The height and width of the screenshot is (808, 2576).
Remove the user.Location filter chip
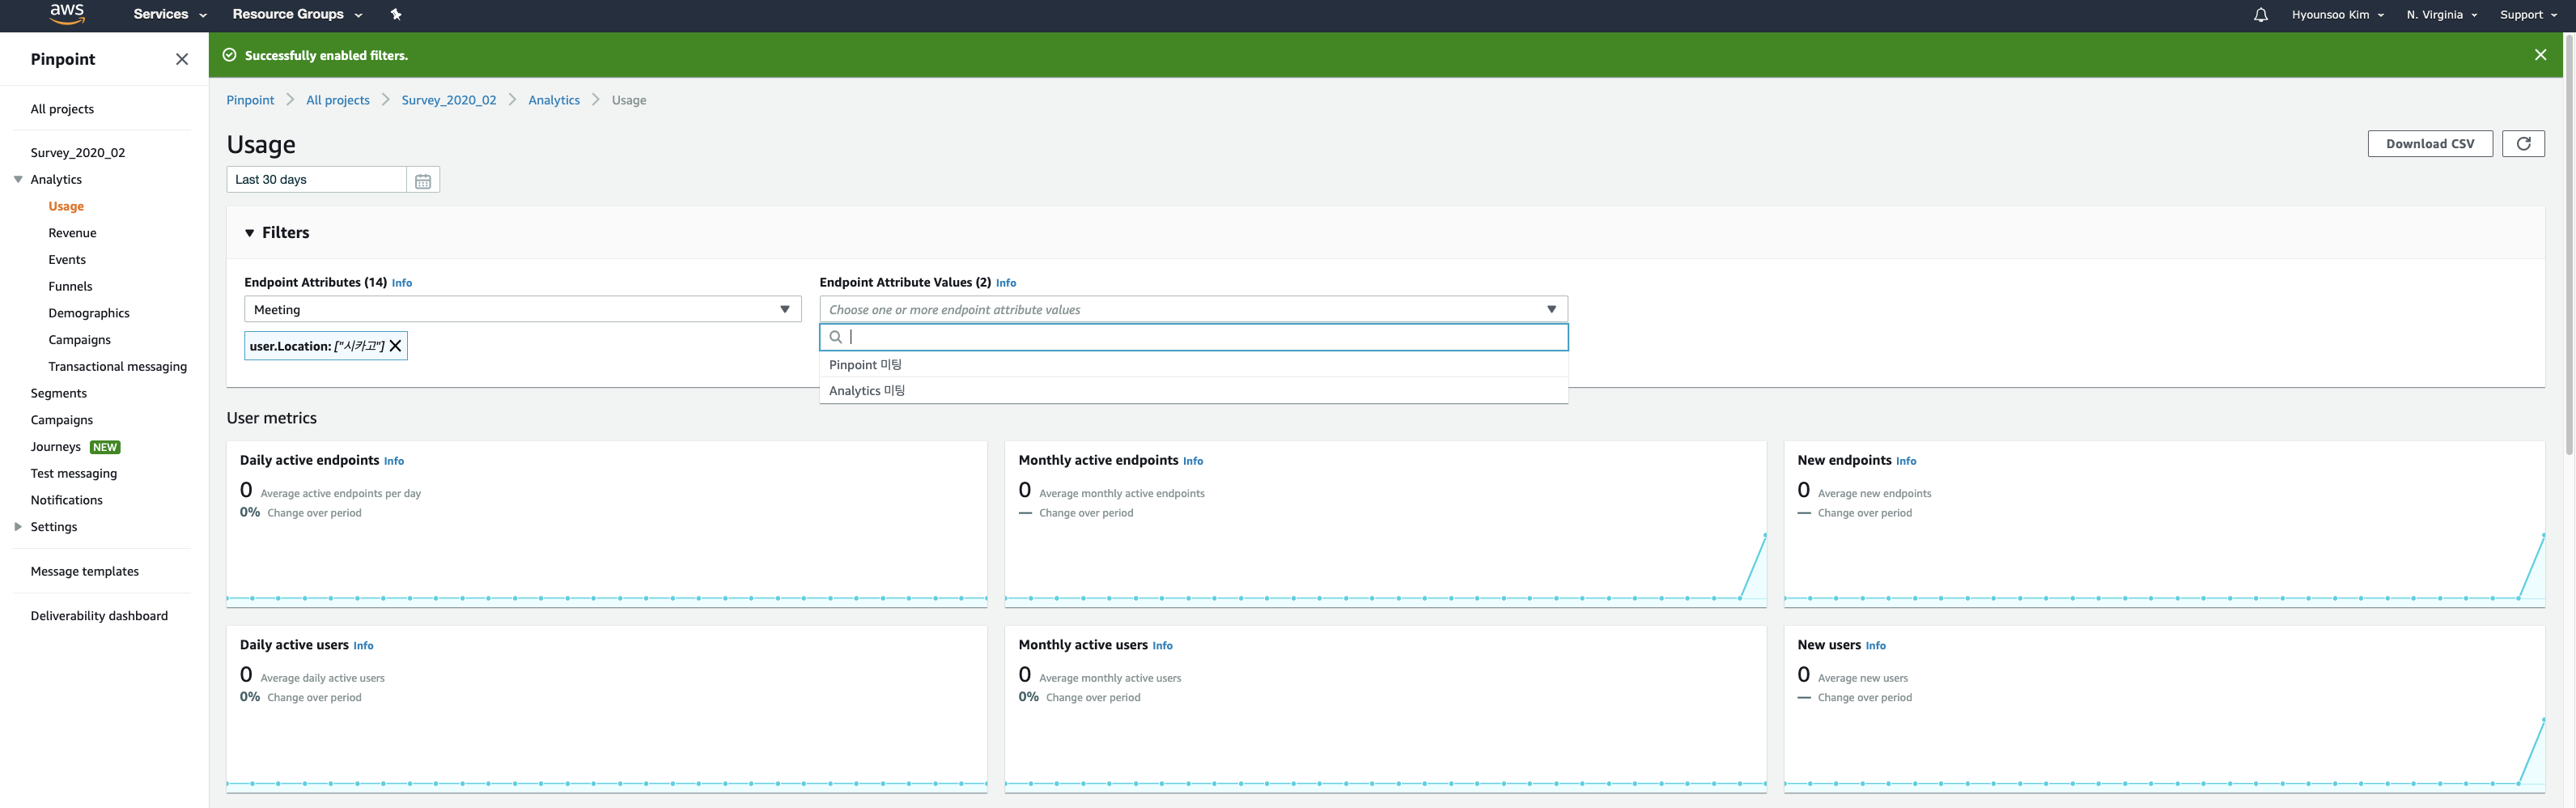pyautogui.click(x=396, y=346)
